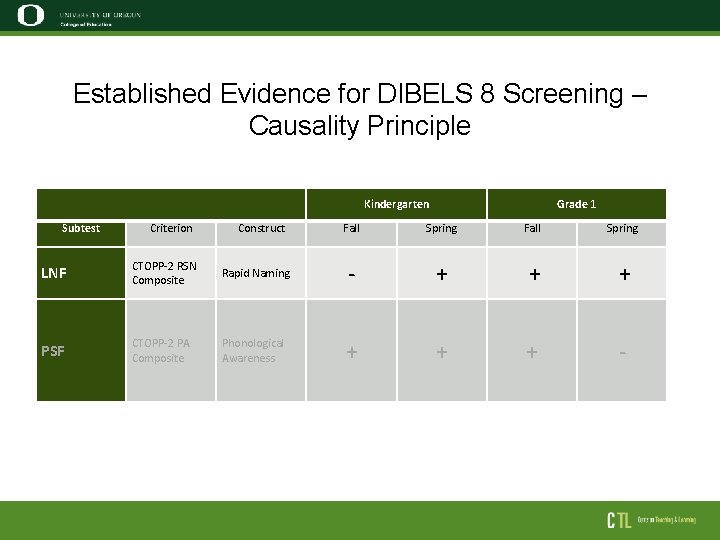Click the LNF Kindergarten Fall minus cell
This screenshot has height=540, width=720.
click(x=351, y=273)
